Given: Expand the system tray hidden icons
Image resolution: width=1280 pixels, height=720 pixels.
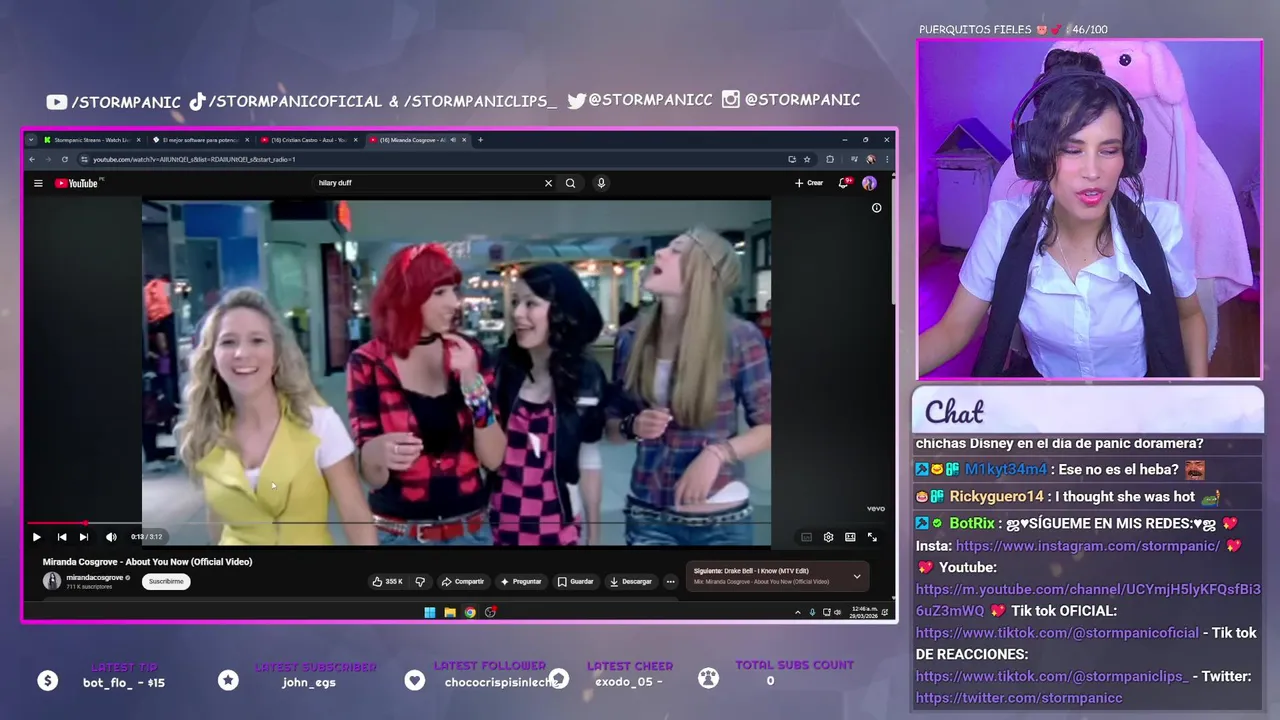Looking at the screenshot, I should pyautogui.click(x=798, y=612).
